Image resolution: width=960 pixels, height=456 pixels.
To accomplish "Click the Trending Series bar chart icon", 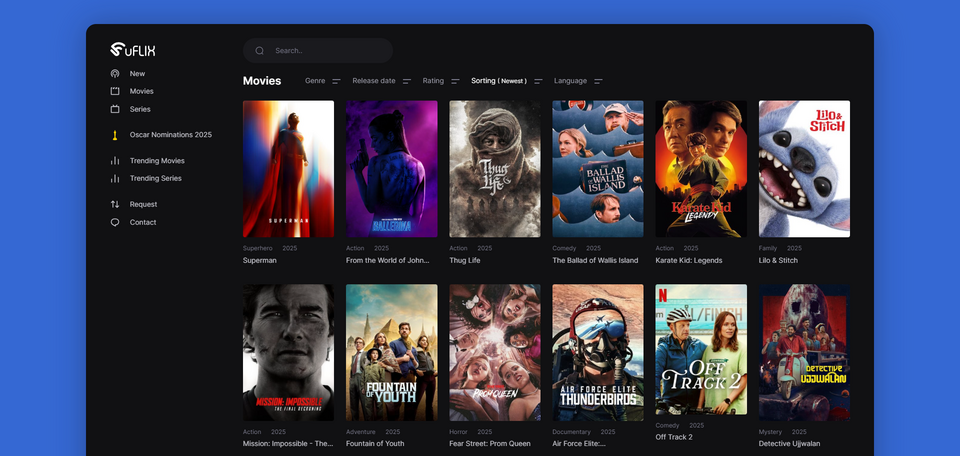I will 114,178.
